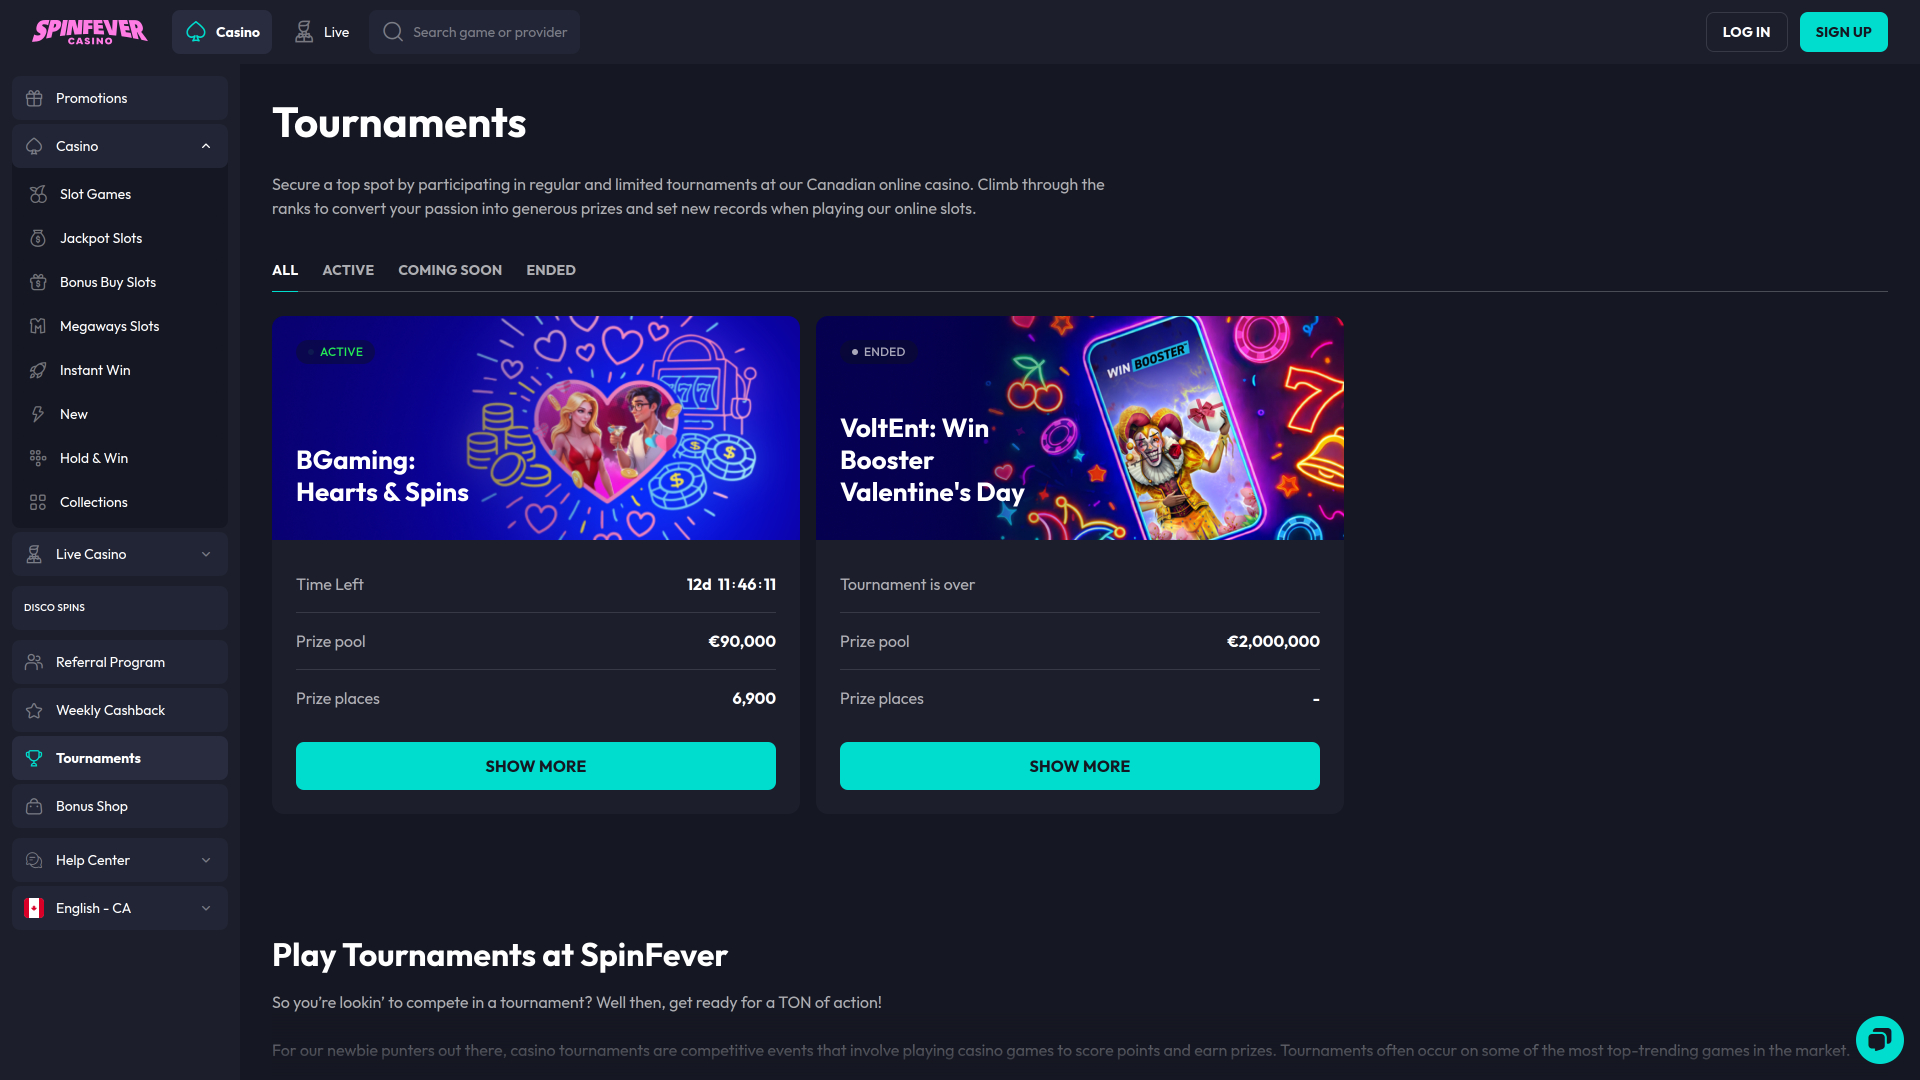Open the English - CA language selector
1920x1080 pixels.
tap(119, 908)
